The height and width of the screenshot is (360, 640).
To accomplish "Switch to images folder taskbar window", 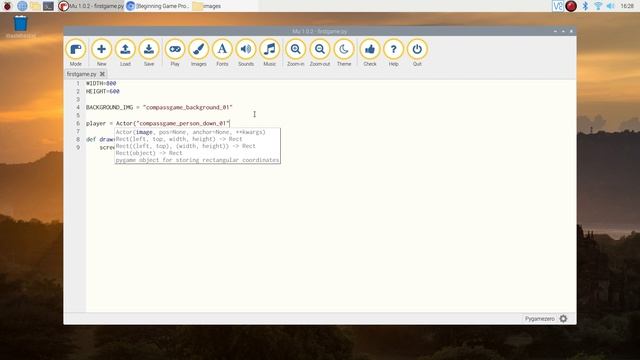I will 207,6.
